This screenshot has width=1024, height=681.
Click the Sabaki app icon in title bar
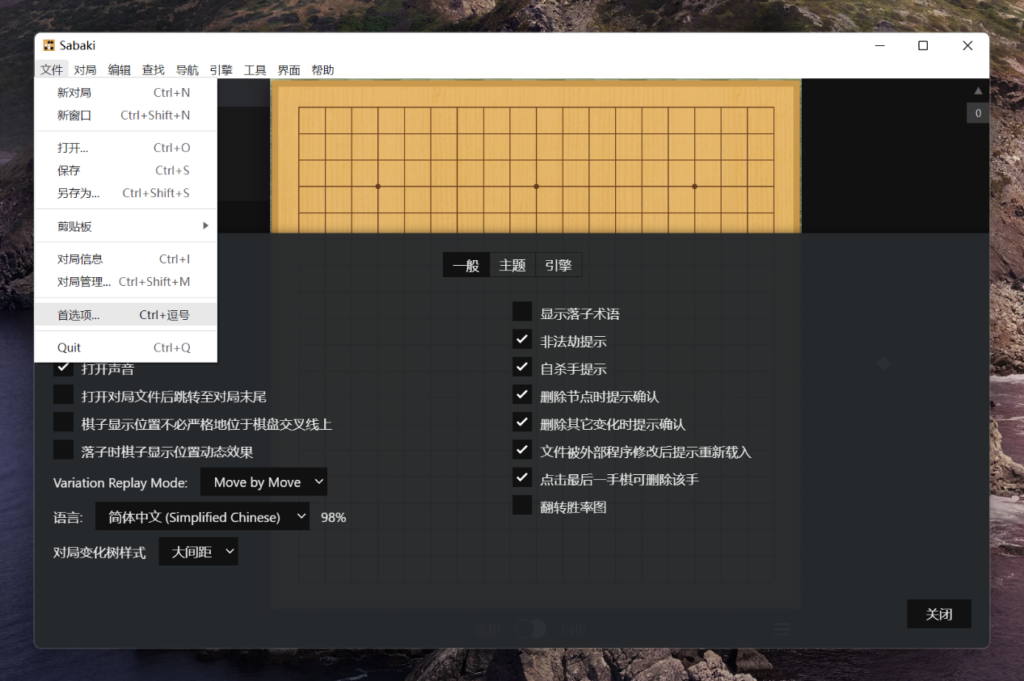click(x=49, y=45)
